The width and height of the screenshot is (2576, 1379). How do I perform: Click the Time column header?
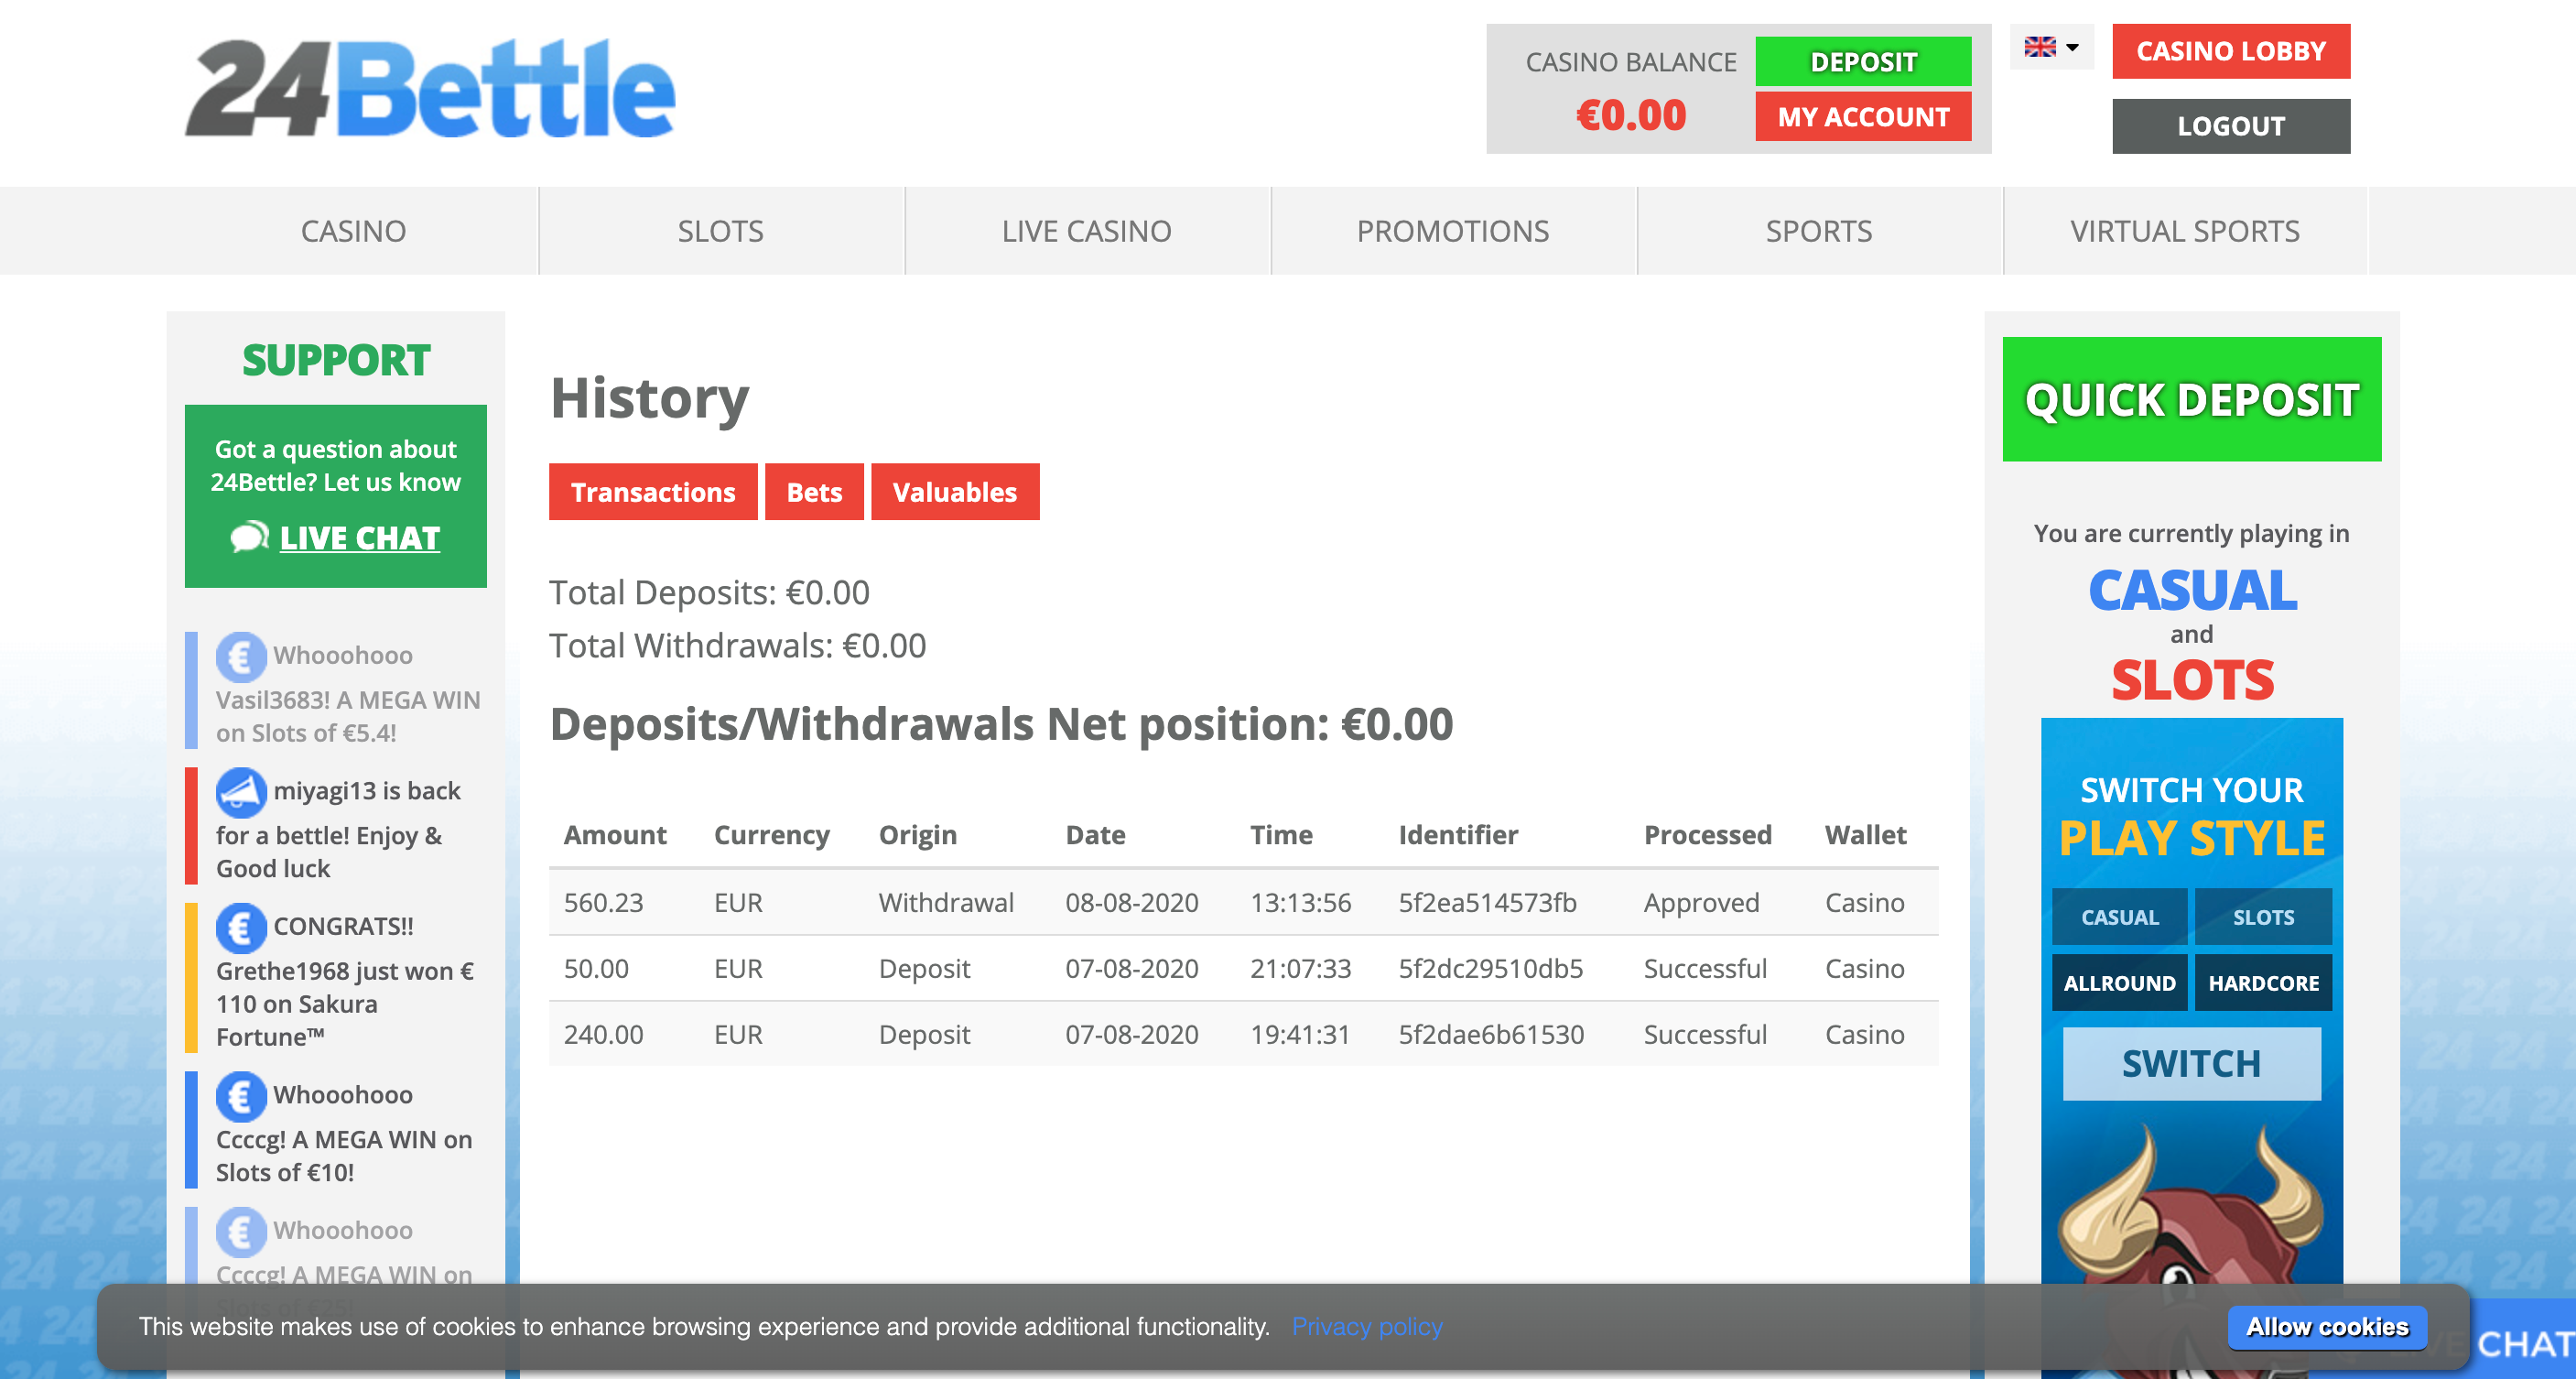1281,835
